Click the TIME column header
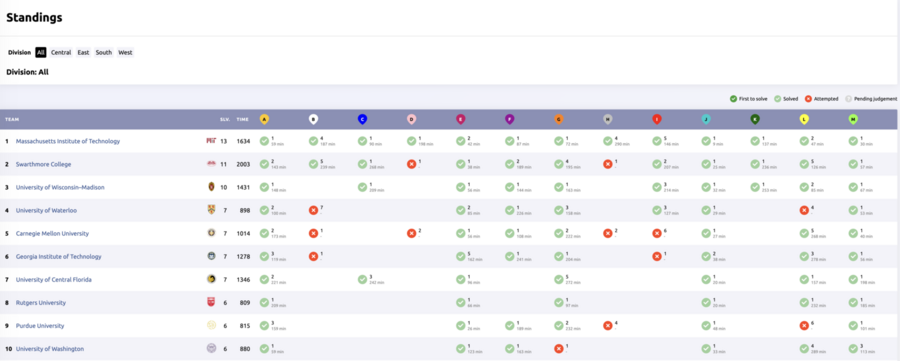Viewport: 900px width, 361px height. pos(243,119)
